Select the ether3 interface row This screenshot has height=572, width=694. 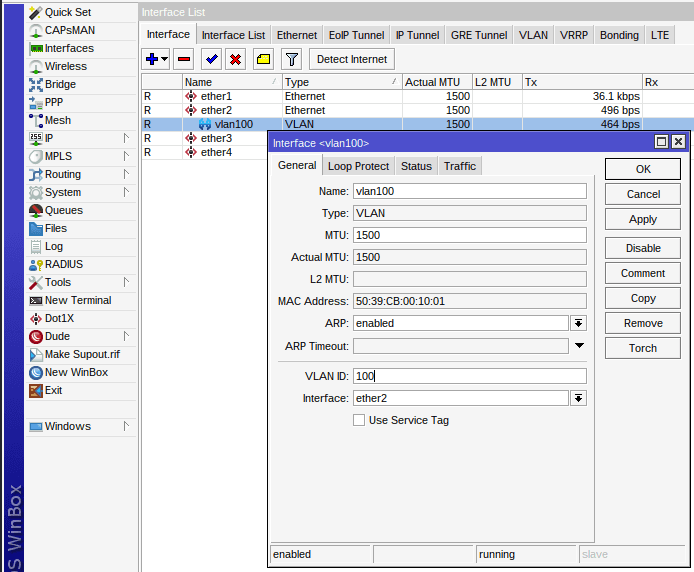pyautogui.click(x=216, y=138)
